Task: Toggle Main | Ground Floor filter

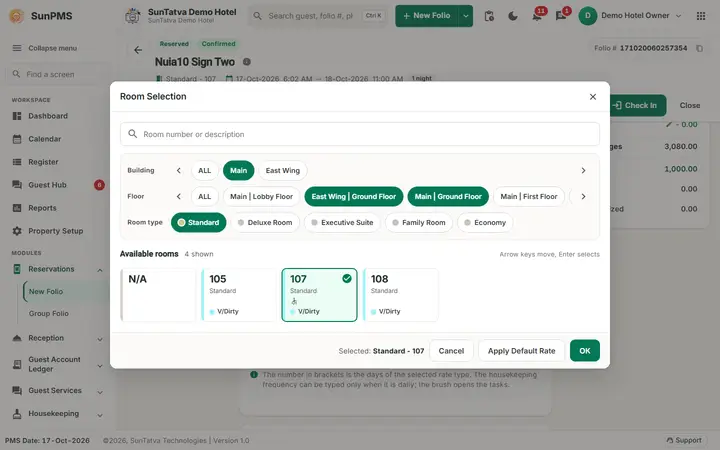Action: pyautogui.click(x=448, y=197)
